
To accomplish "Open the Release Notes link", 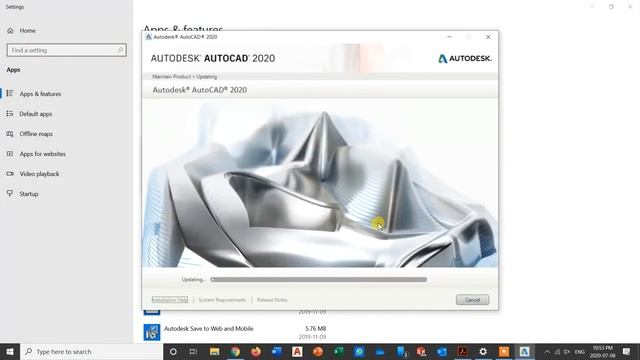I will [272, 300].
